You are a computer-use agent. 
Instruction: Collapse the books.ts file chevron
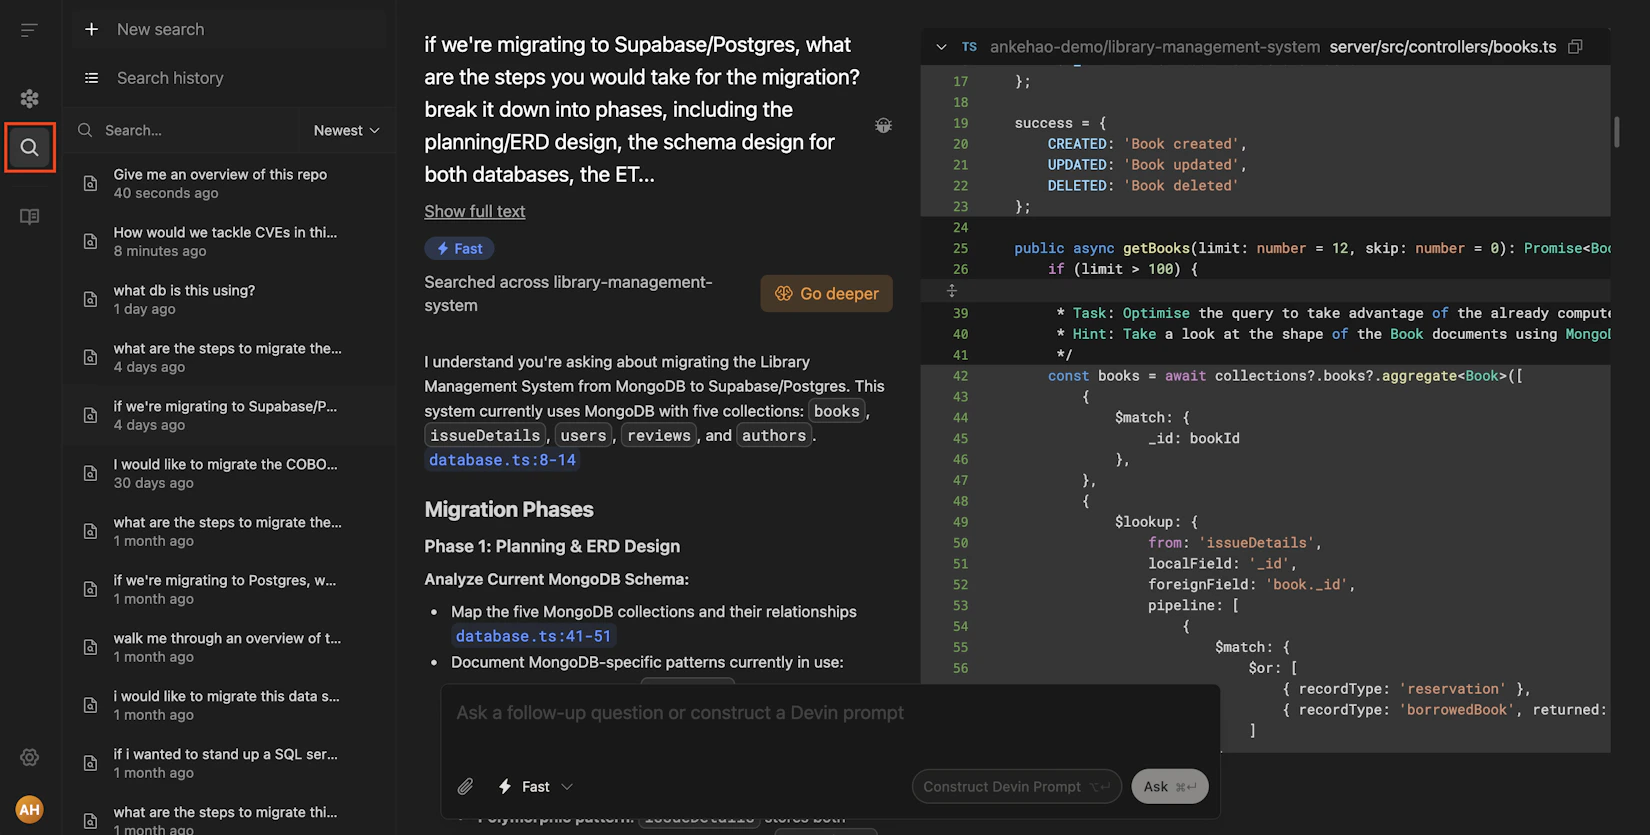pos(941,47)
